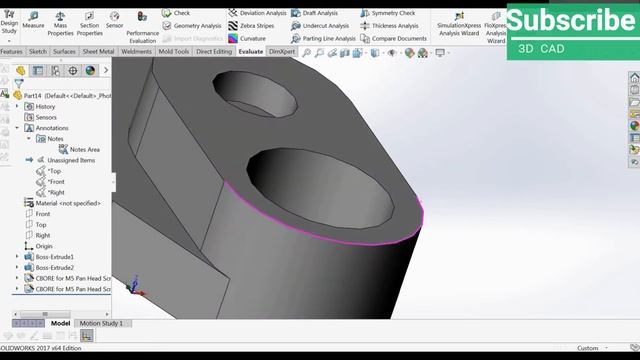This screenshot has width=640, height=360.
Task: Open the Custom units dropdown in status bar
Action: [x=606, y=348]
